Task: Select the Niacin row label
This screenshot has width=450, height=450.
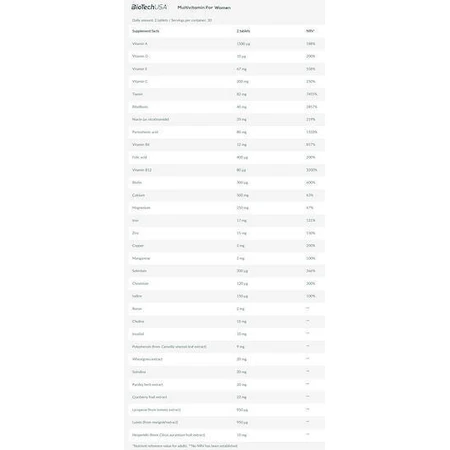Action: point(150,119)
